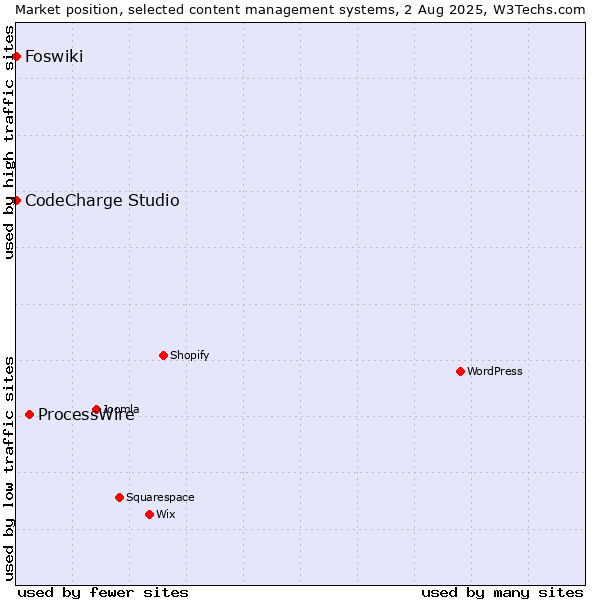Click the 'used by low traffic sites' label
The image size is (600, 600).
8,469
